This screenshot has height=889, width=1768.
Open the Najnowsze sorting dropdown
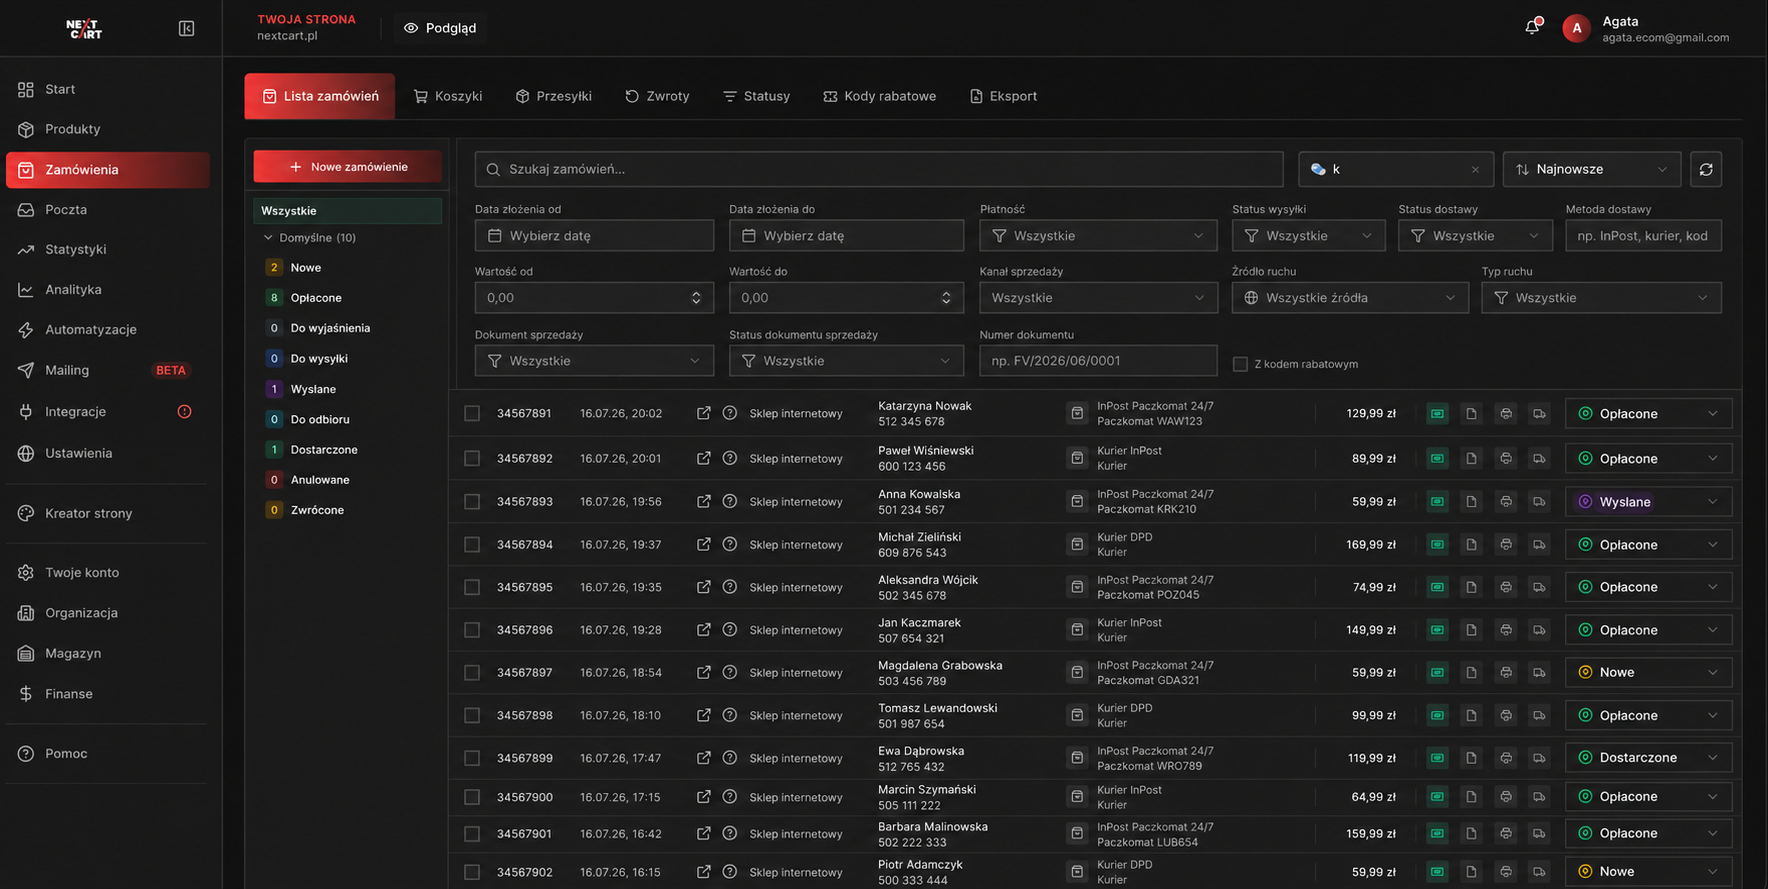point(1592,169)
